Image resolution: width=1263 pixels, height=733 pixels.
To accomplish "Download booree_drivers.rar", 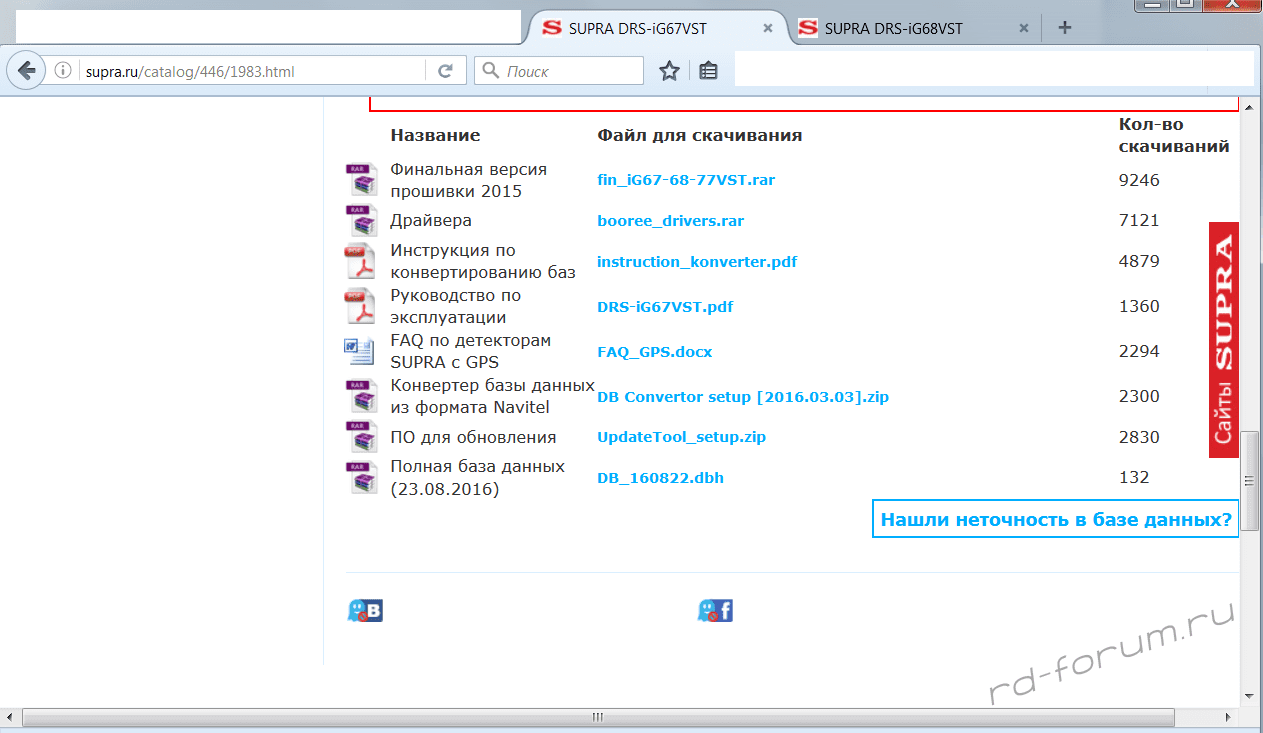I will (x=671, y=221).
